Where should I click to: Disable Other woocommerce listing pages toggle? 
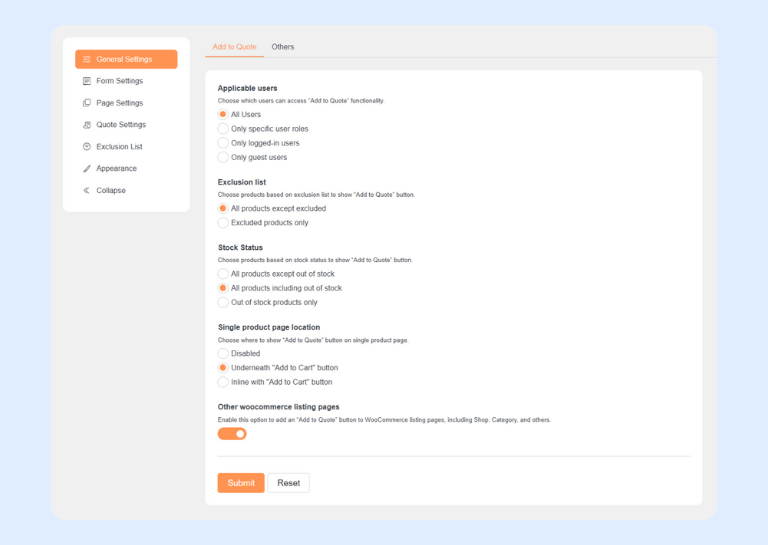[232, 434]
